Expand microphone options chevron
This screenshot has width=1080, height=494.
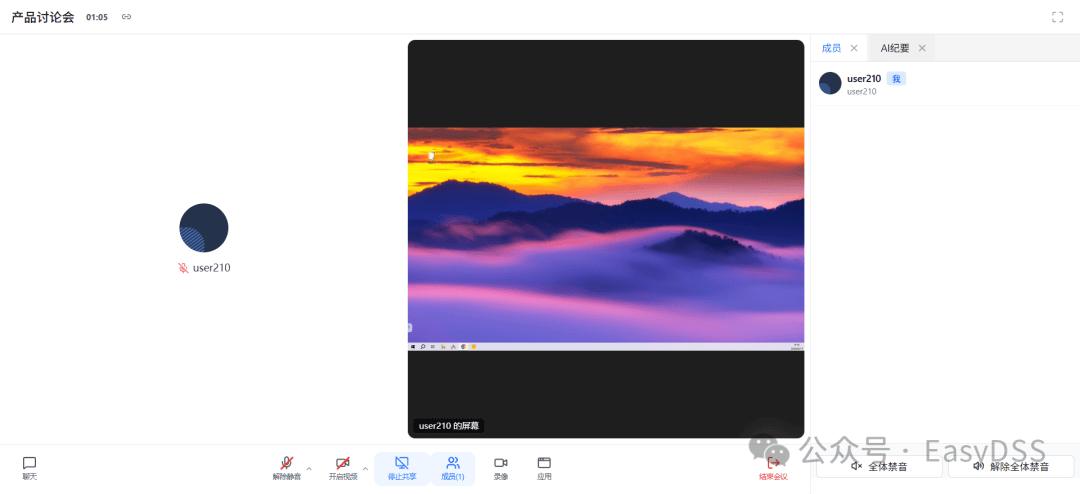coord(309,469)
